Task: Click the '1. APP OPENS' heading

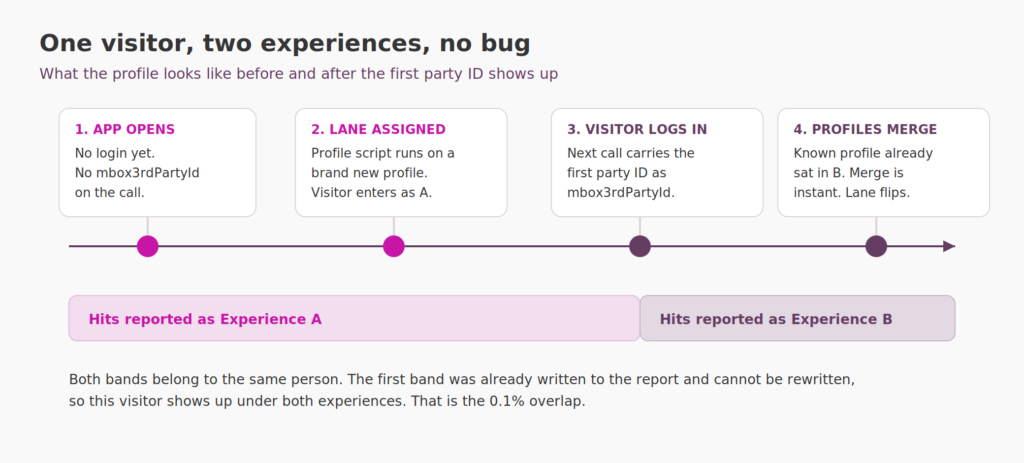Action: [125, 129]
